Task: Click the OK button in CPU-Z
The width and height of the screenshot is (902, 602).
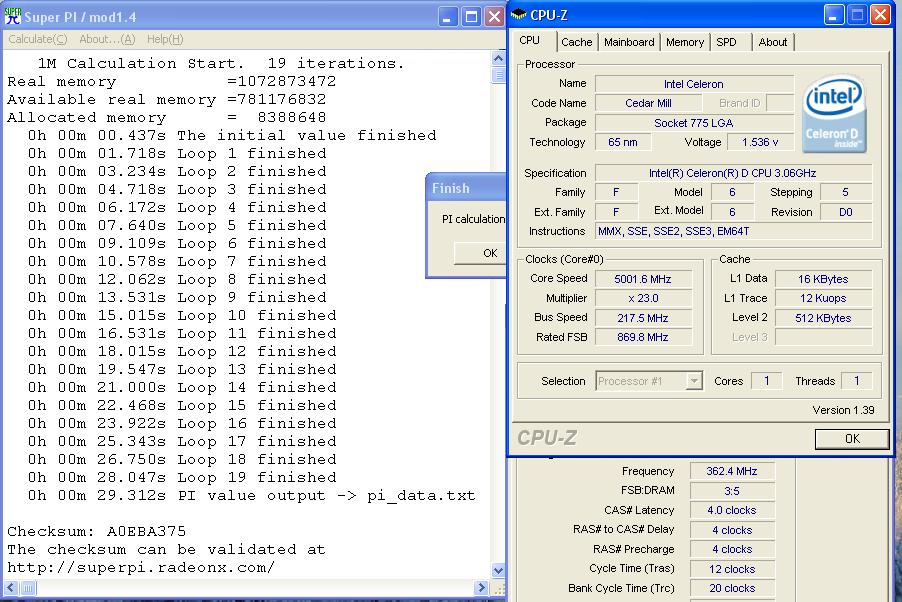Action: (852, 439)
